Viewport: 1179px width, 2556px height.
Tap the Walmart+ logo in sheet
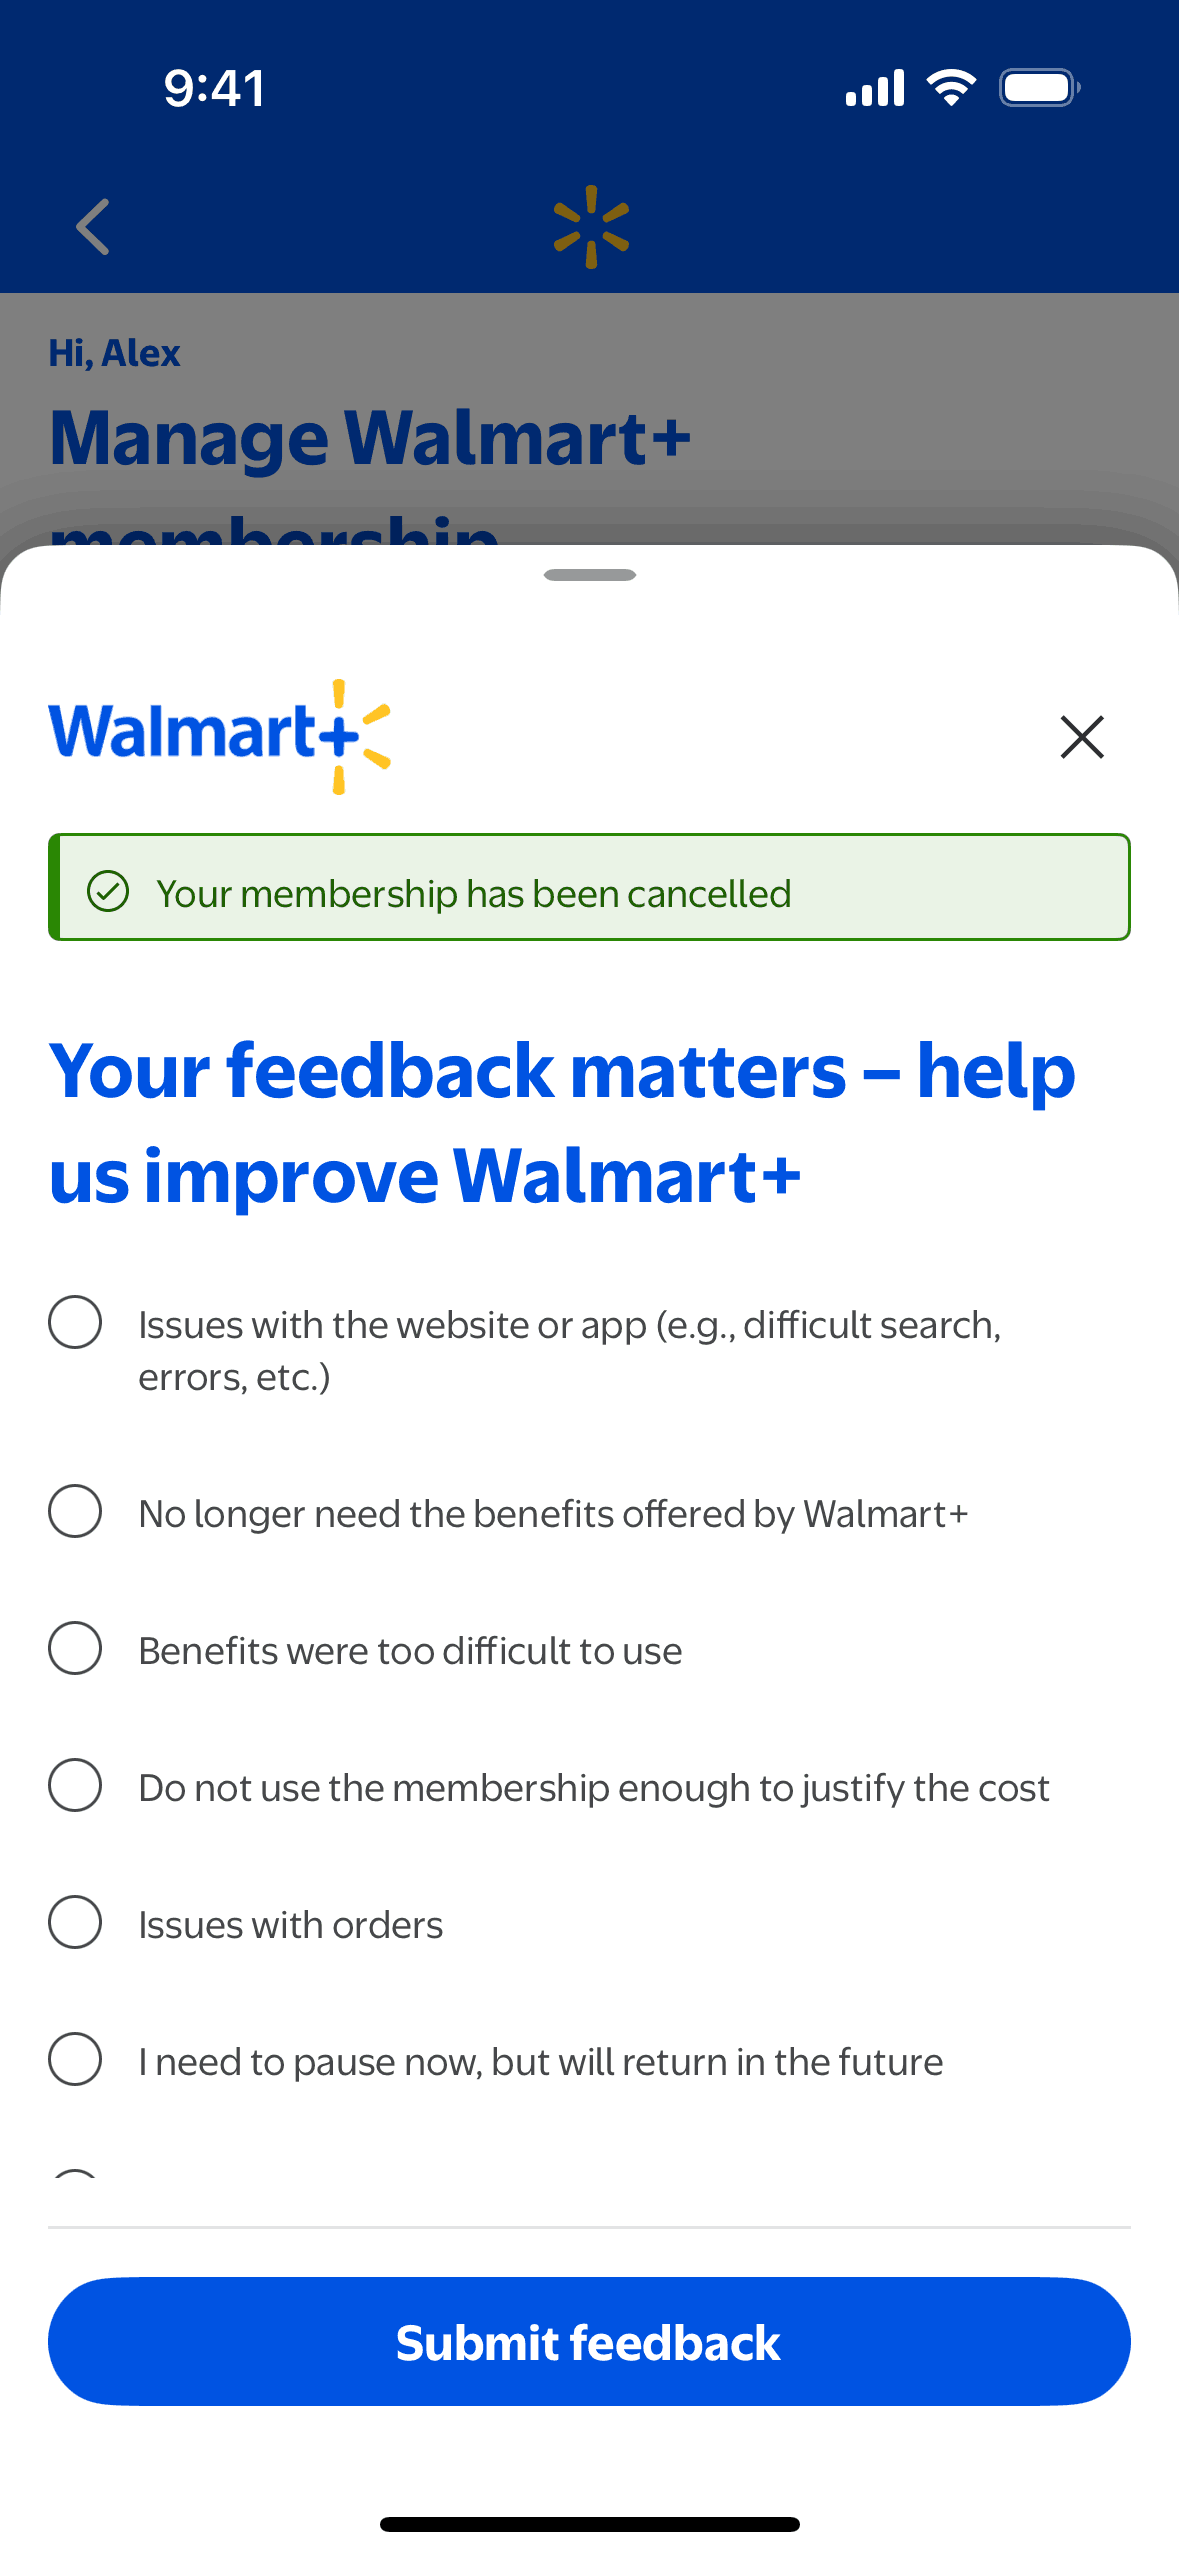[219, 735]
